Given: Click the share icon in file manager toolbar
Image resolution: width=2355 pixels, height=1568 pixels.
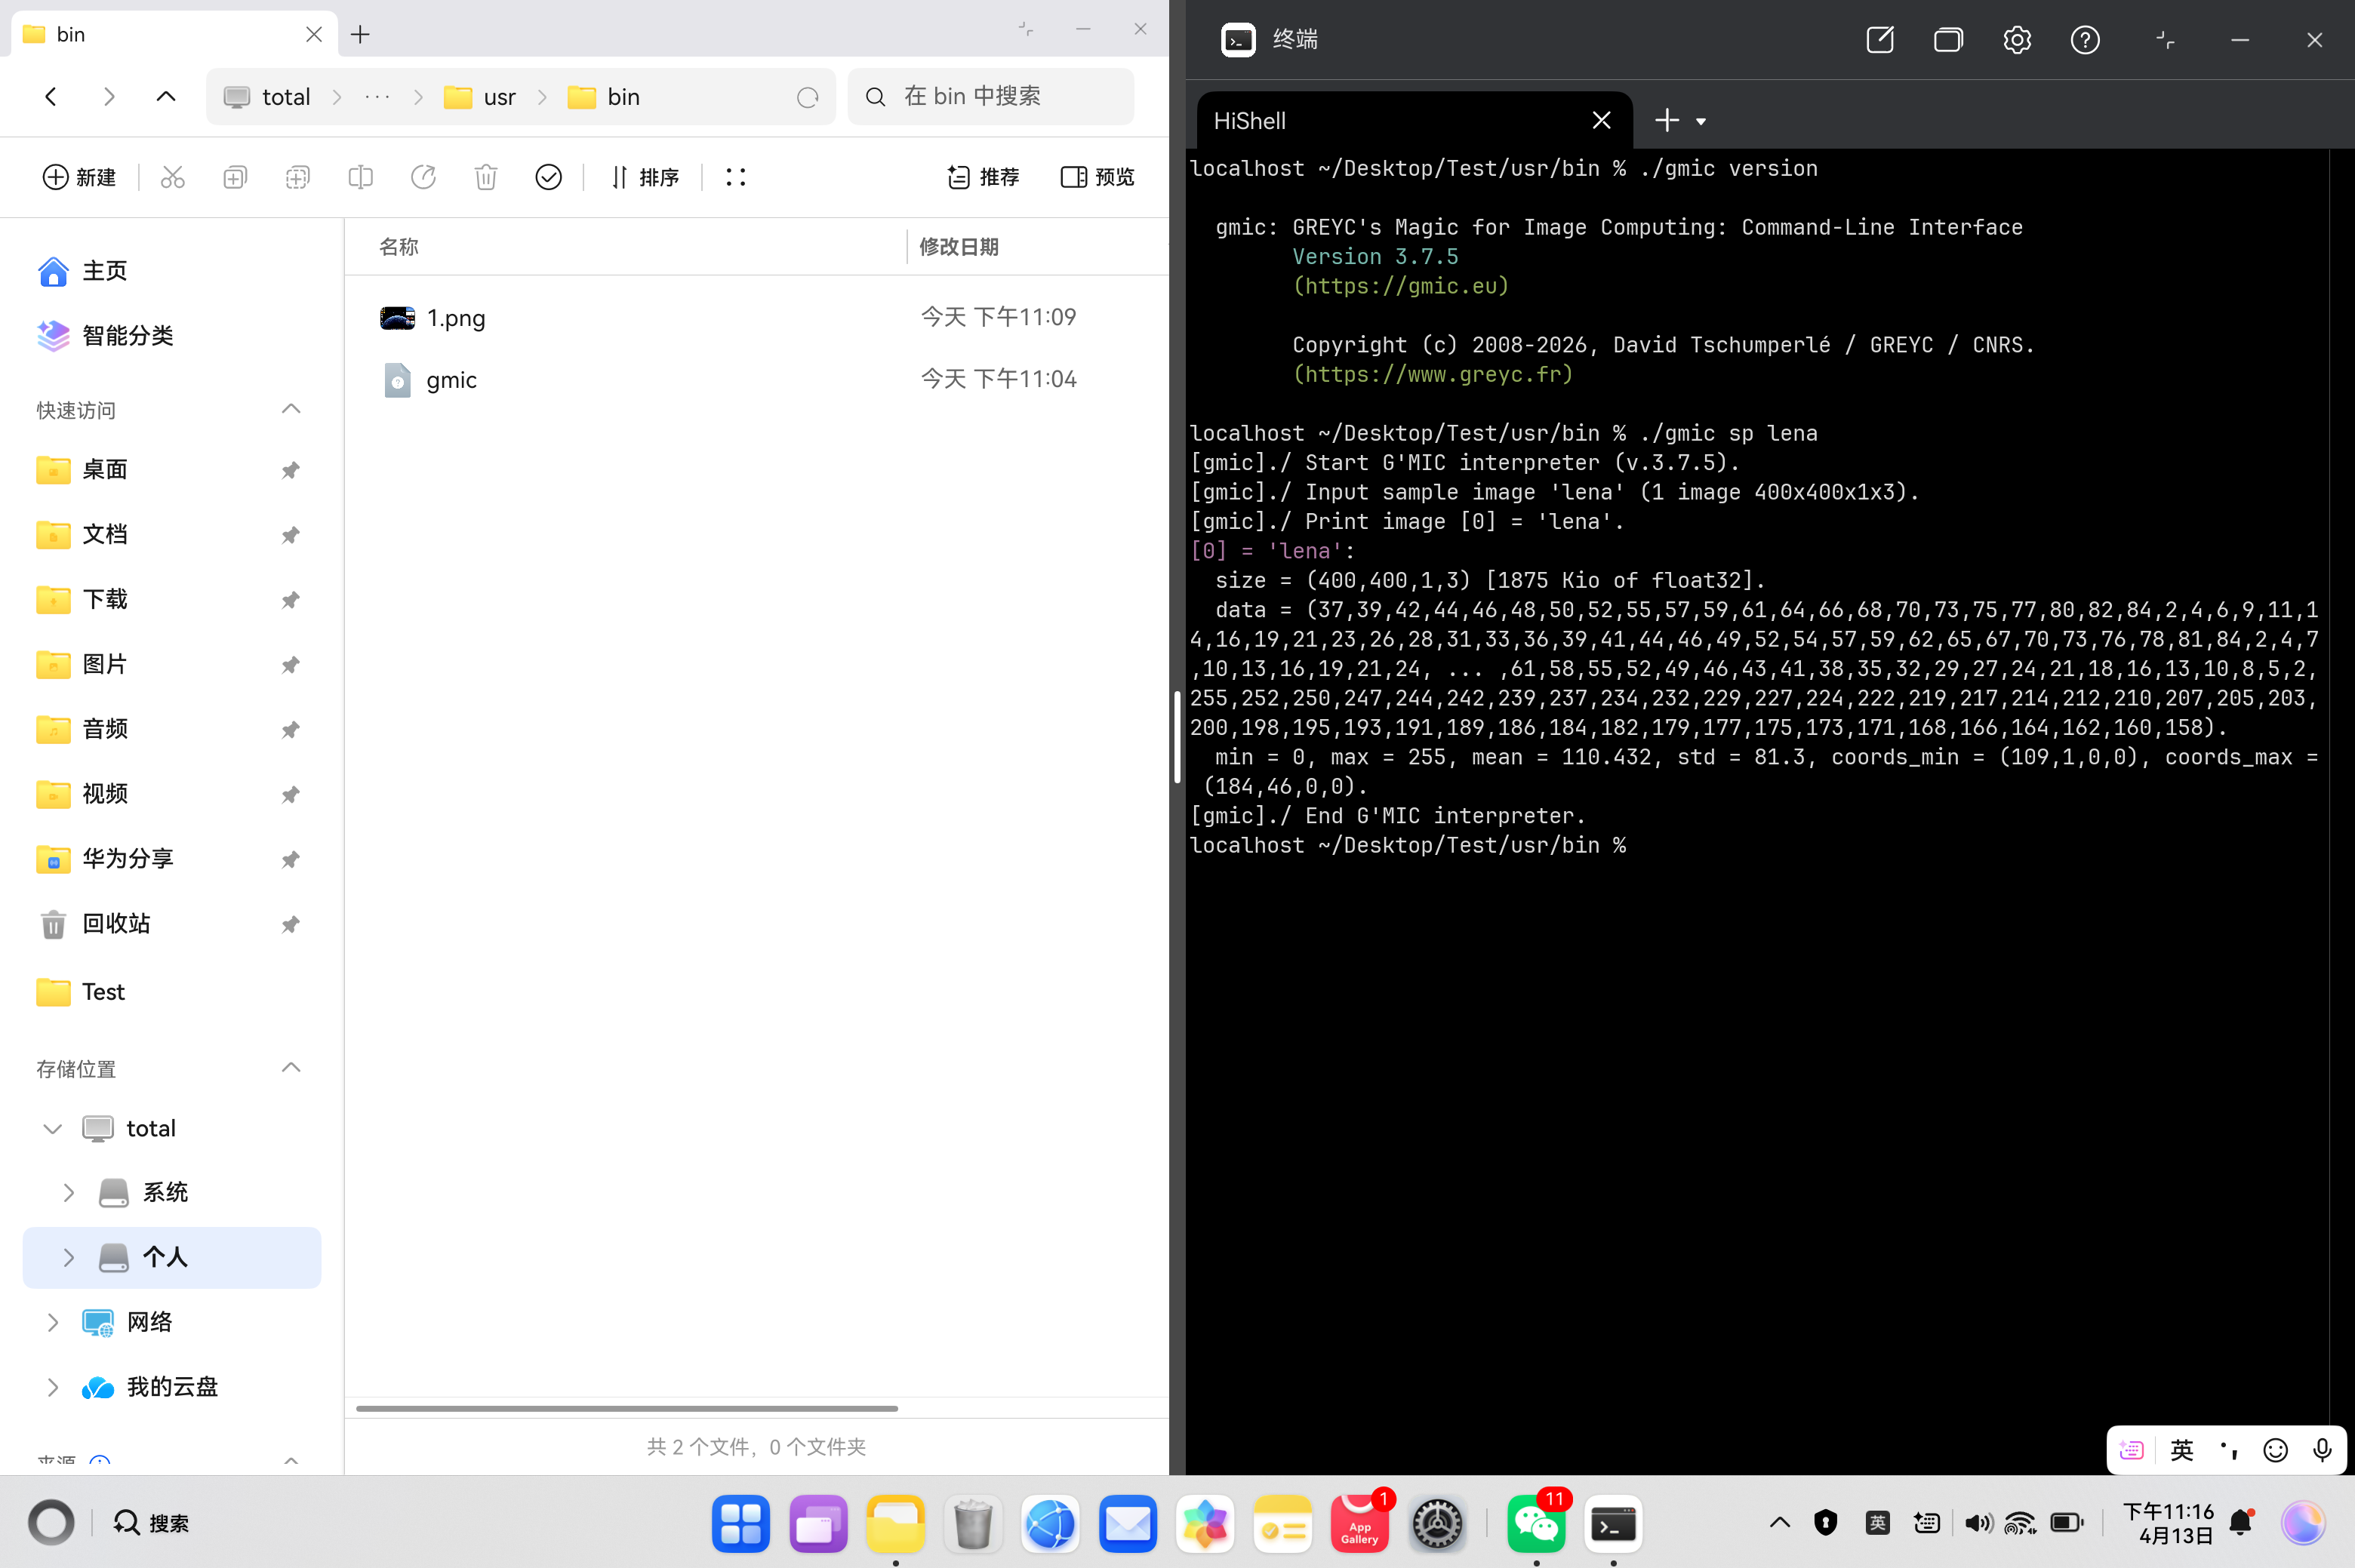Looking at the screenshot, I should tap(423, 177).
